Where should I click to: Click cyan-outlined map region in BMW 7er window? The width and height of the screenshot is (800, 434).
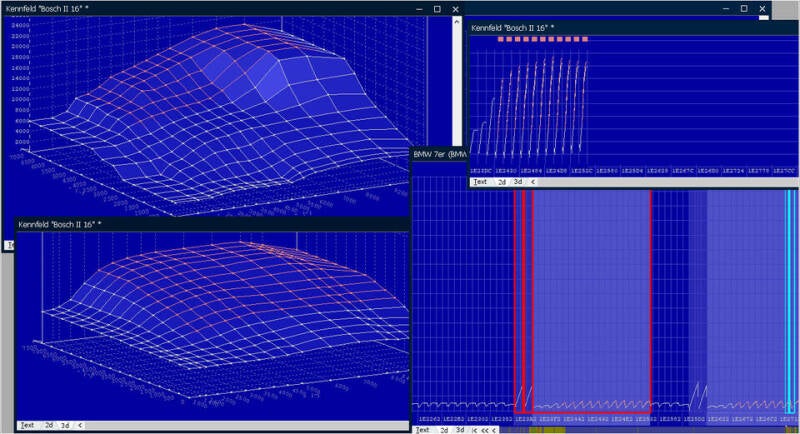(x=791, y=301)
